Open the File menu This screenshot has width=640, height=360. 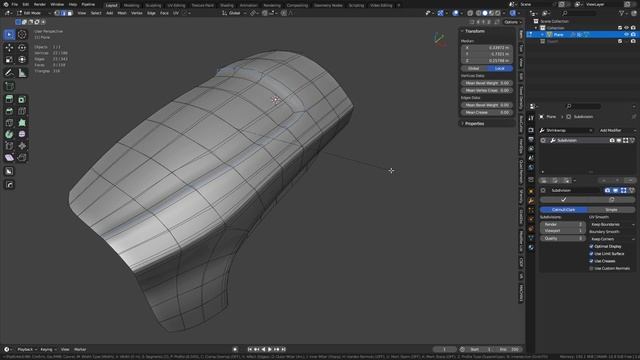[15, 4]
